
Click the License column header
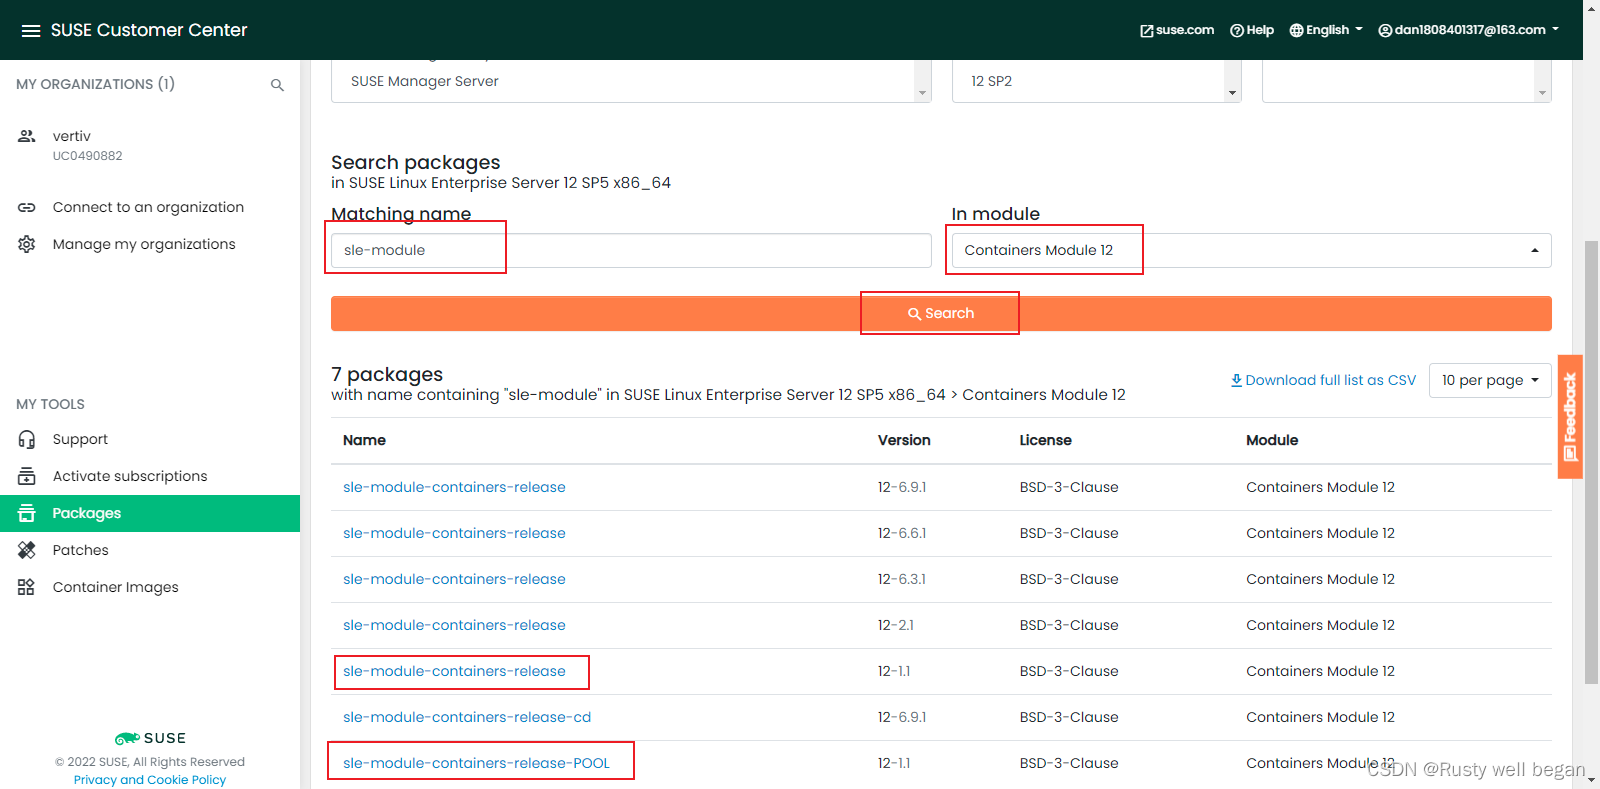1045,440
